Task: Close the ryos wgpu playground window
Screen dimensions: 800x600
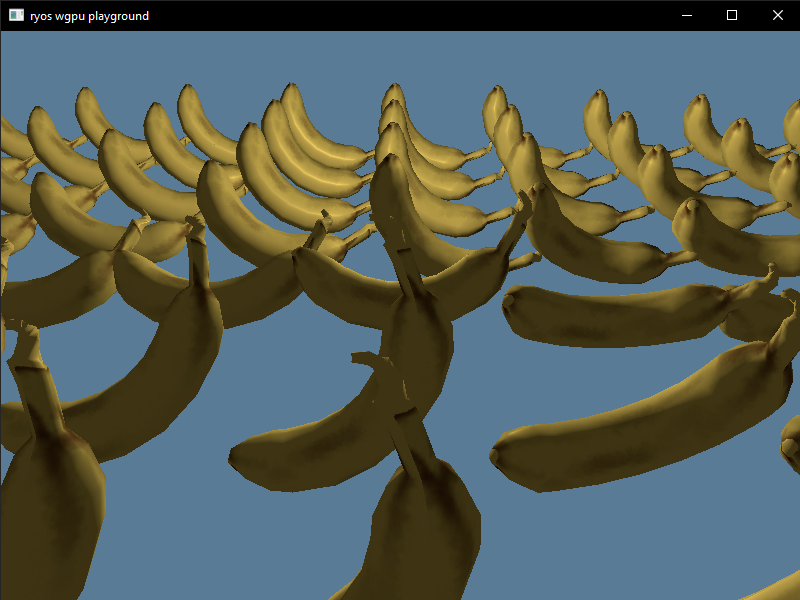Action: pos(778,15)
